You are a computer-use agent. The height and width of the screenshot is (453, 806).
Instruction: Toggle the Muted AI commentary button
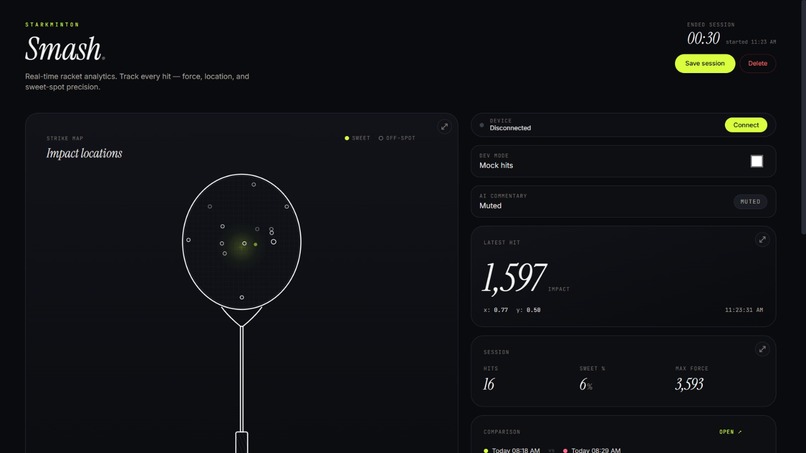pos(750,202)
